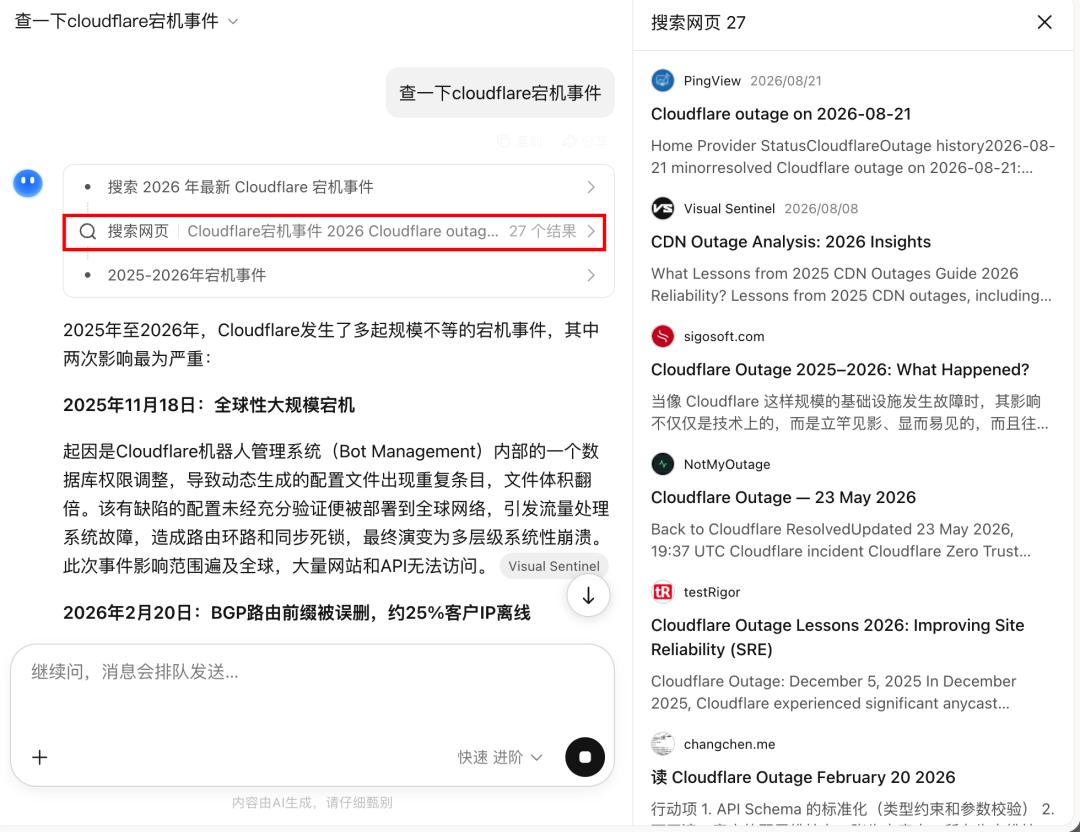Expand the 搜索网页 27 个结果 row
This screenshot has width=1080, height=832.
(x=334, y=231)
